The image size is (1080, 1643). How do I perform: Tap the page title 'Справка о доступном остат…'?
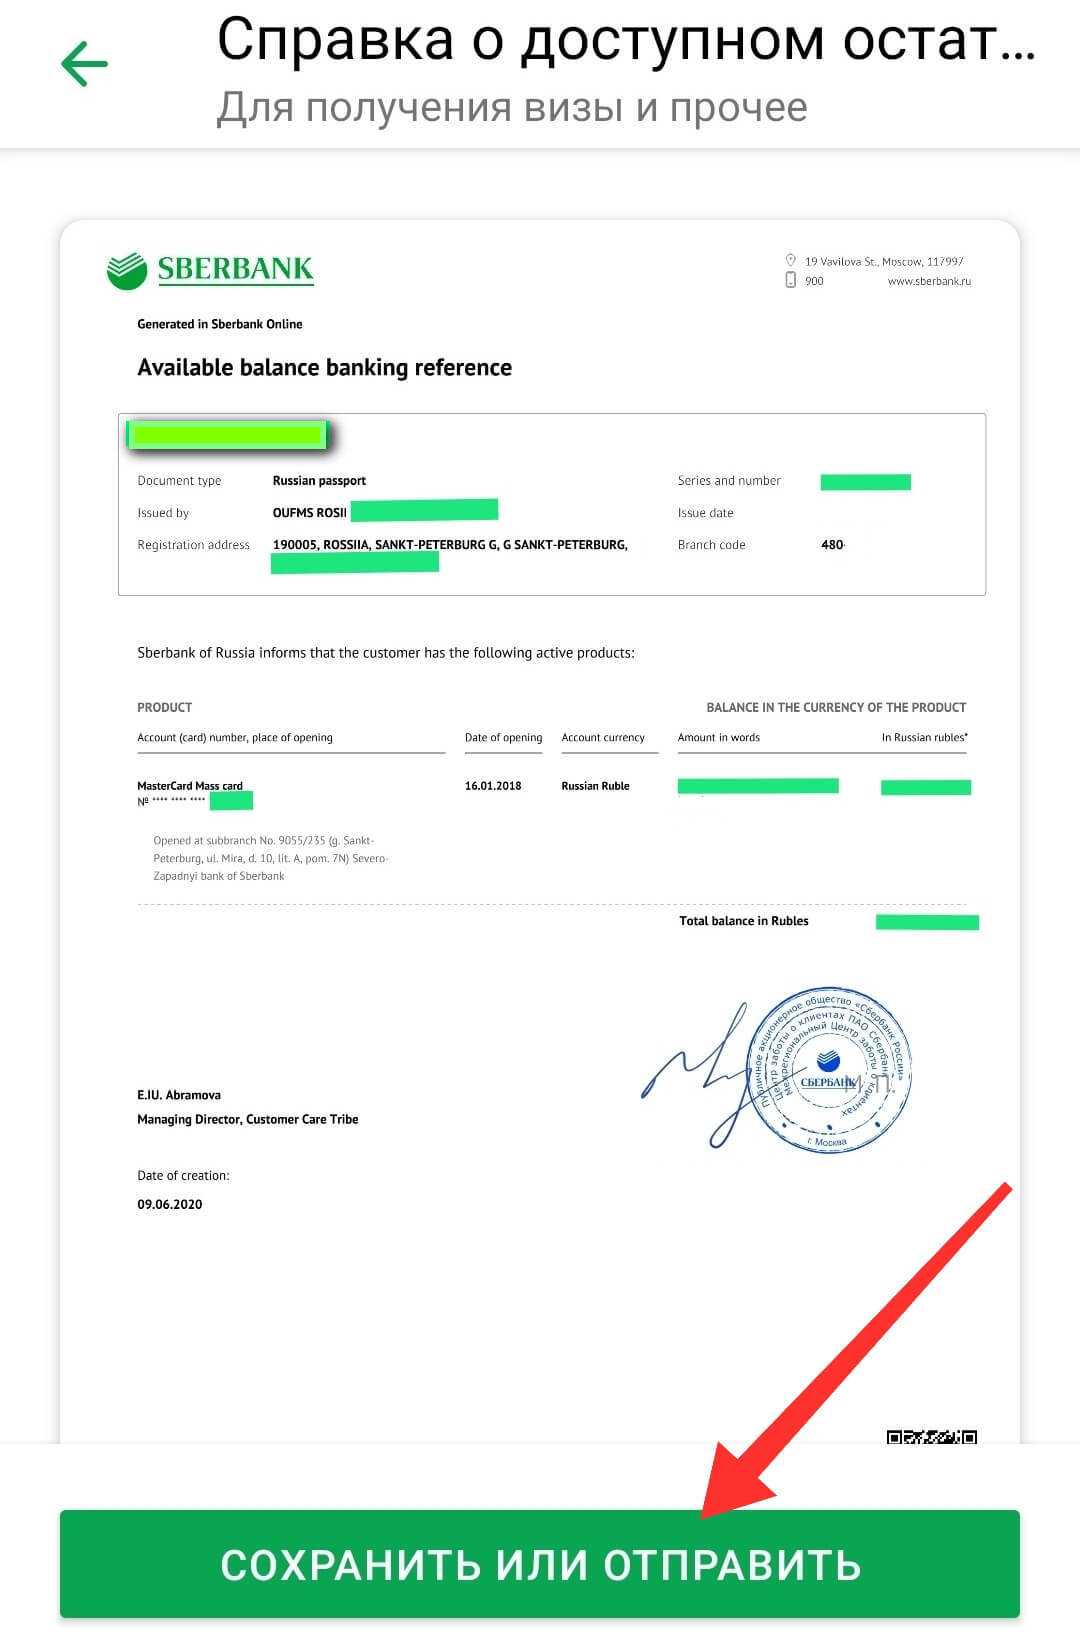(625, 42)
